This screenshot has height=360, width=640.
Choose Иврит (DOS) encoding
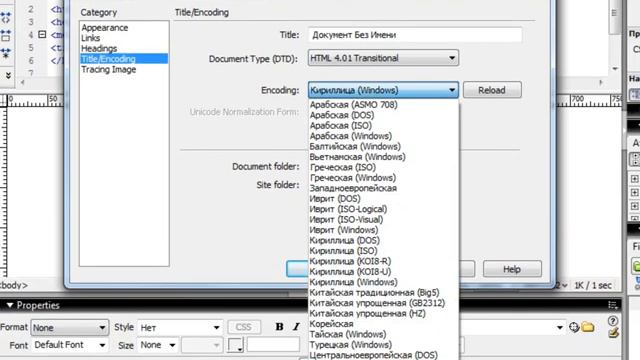click(384, 199)
